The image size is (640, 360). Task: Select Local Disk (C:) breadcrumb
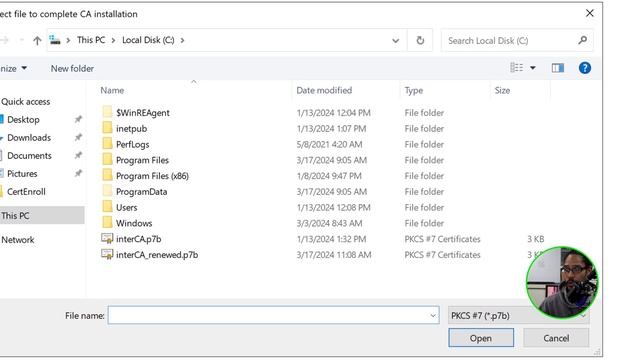[x=148, y=40]
